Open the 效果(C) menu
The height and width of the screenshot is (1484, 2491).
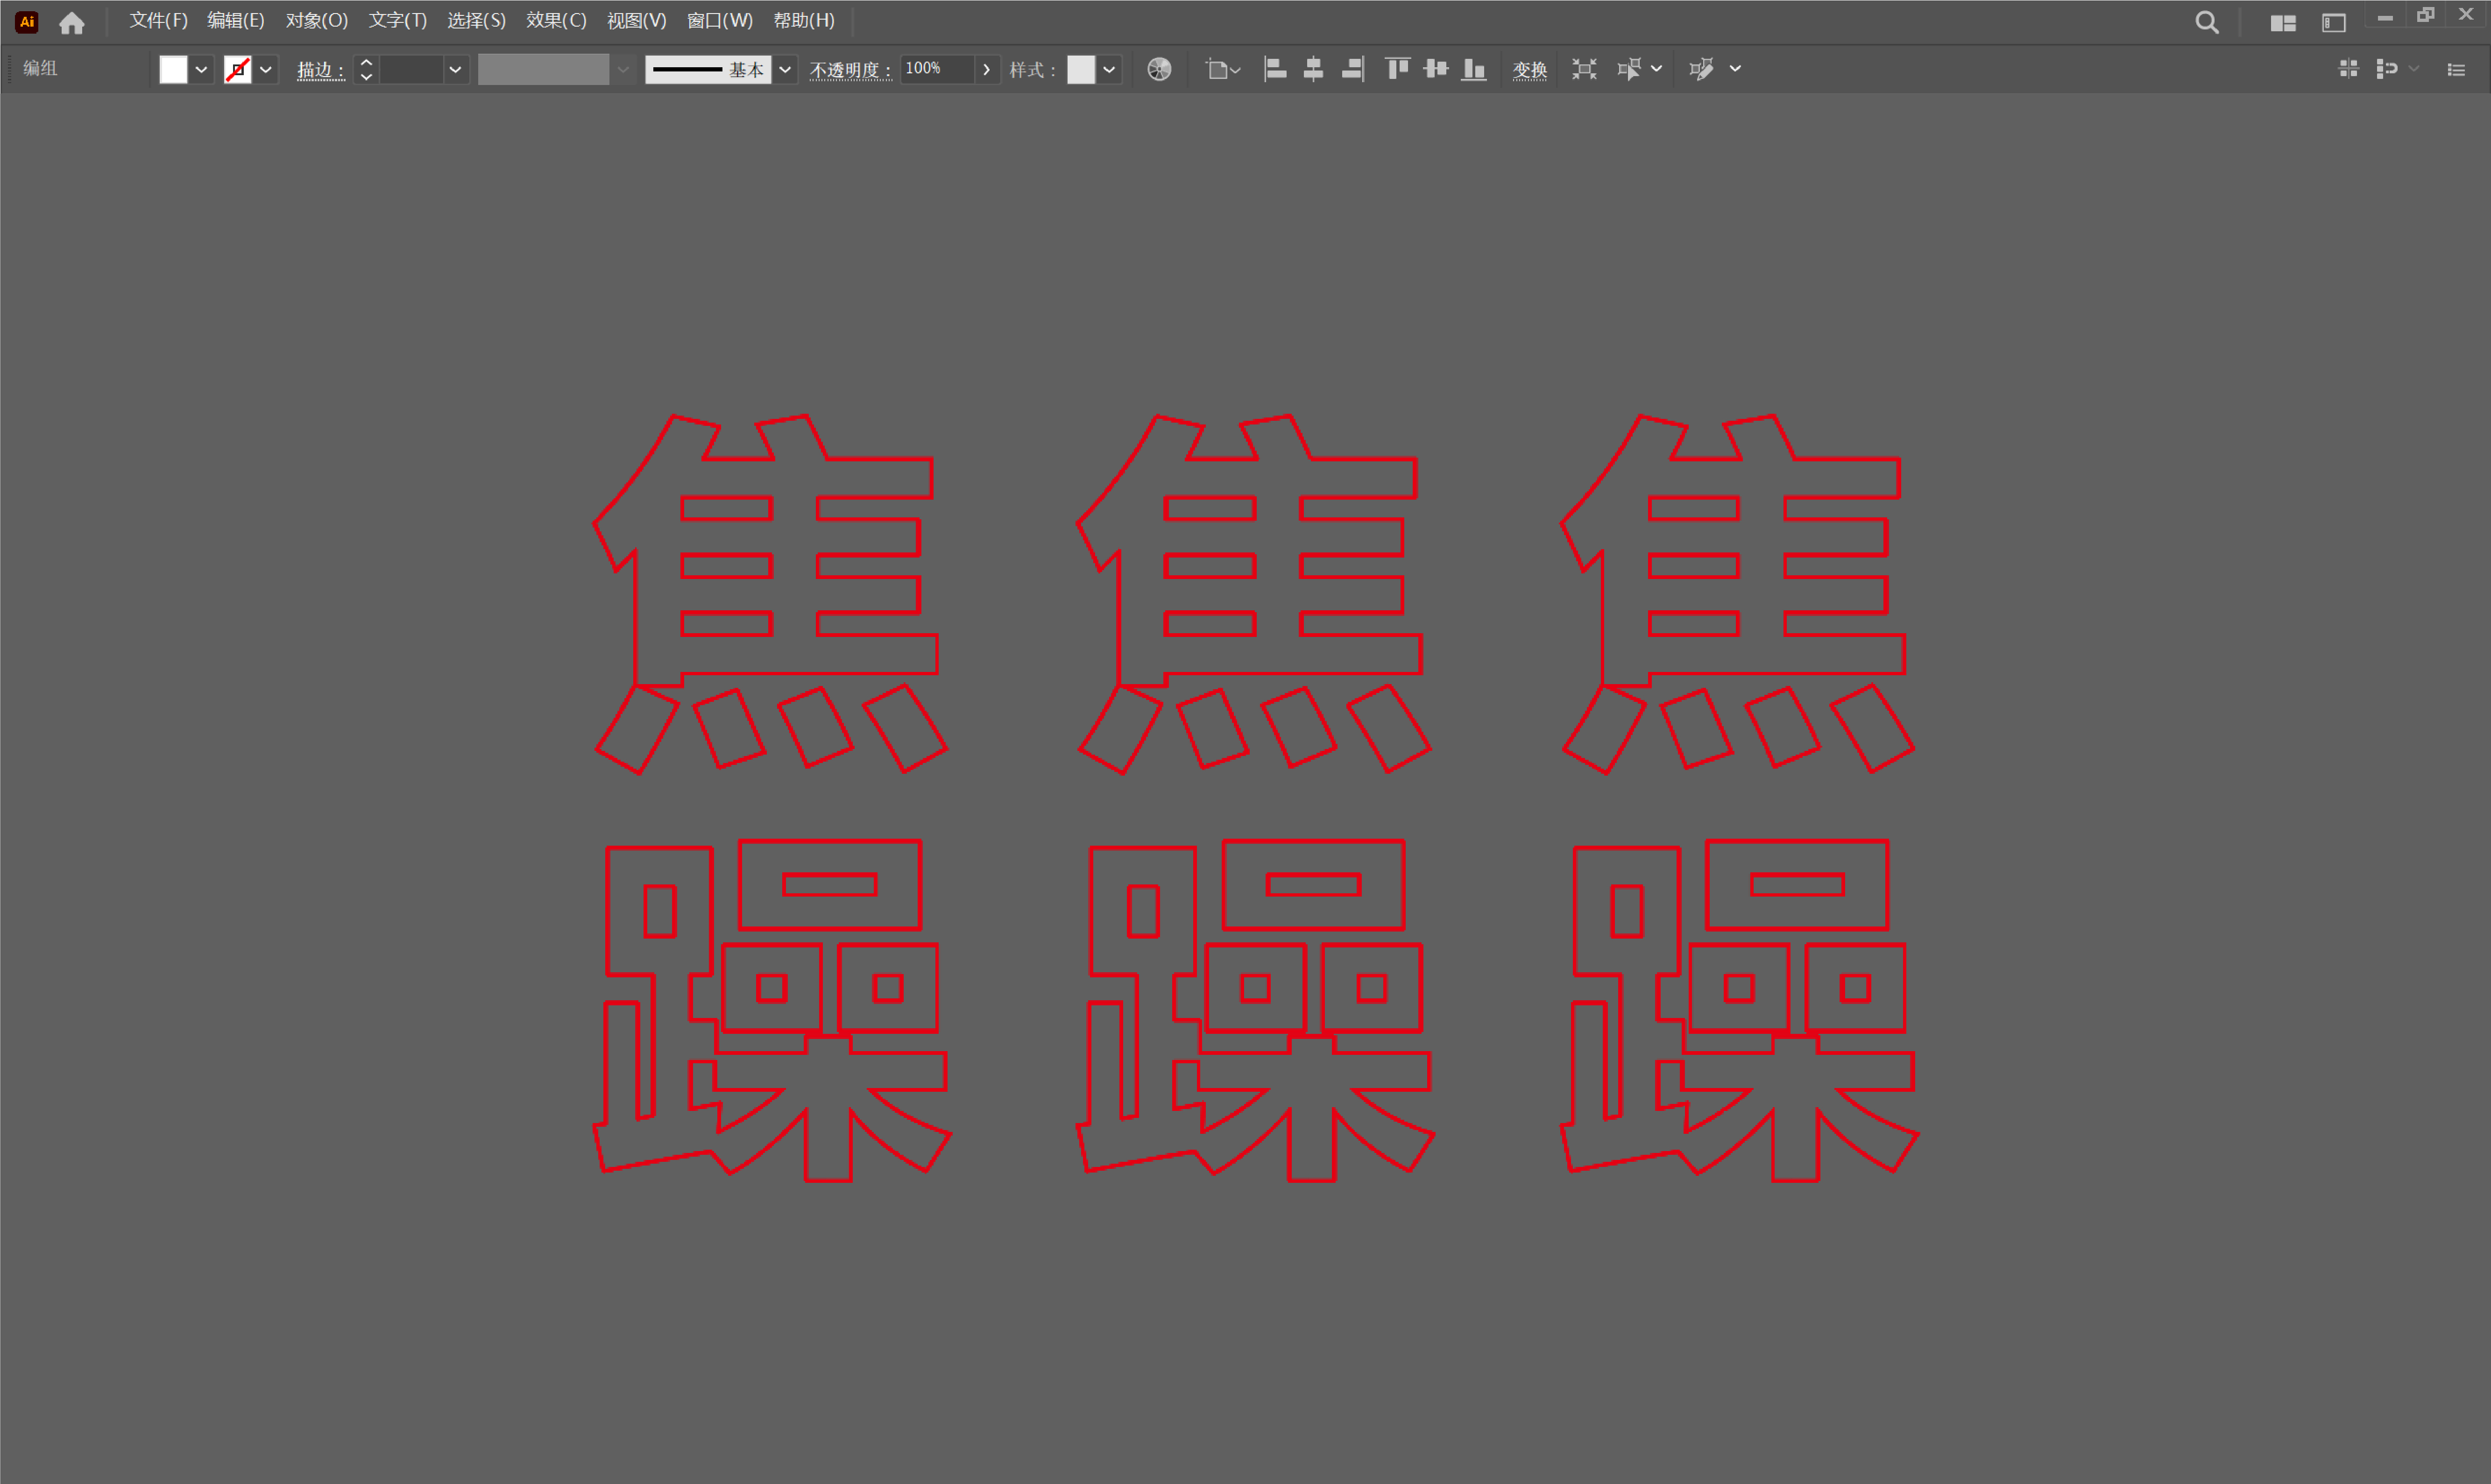pyautogui.click(x=556, y=21)
